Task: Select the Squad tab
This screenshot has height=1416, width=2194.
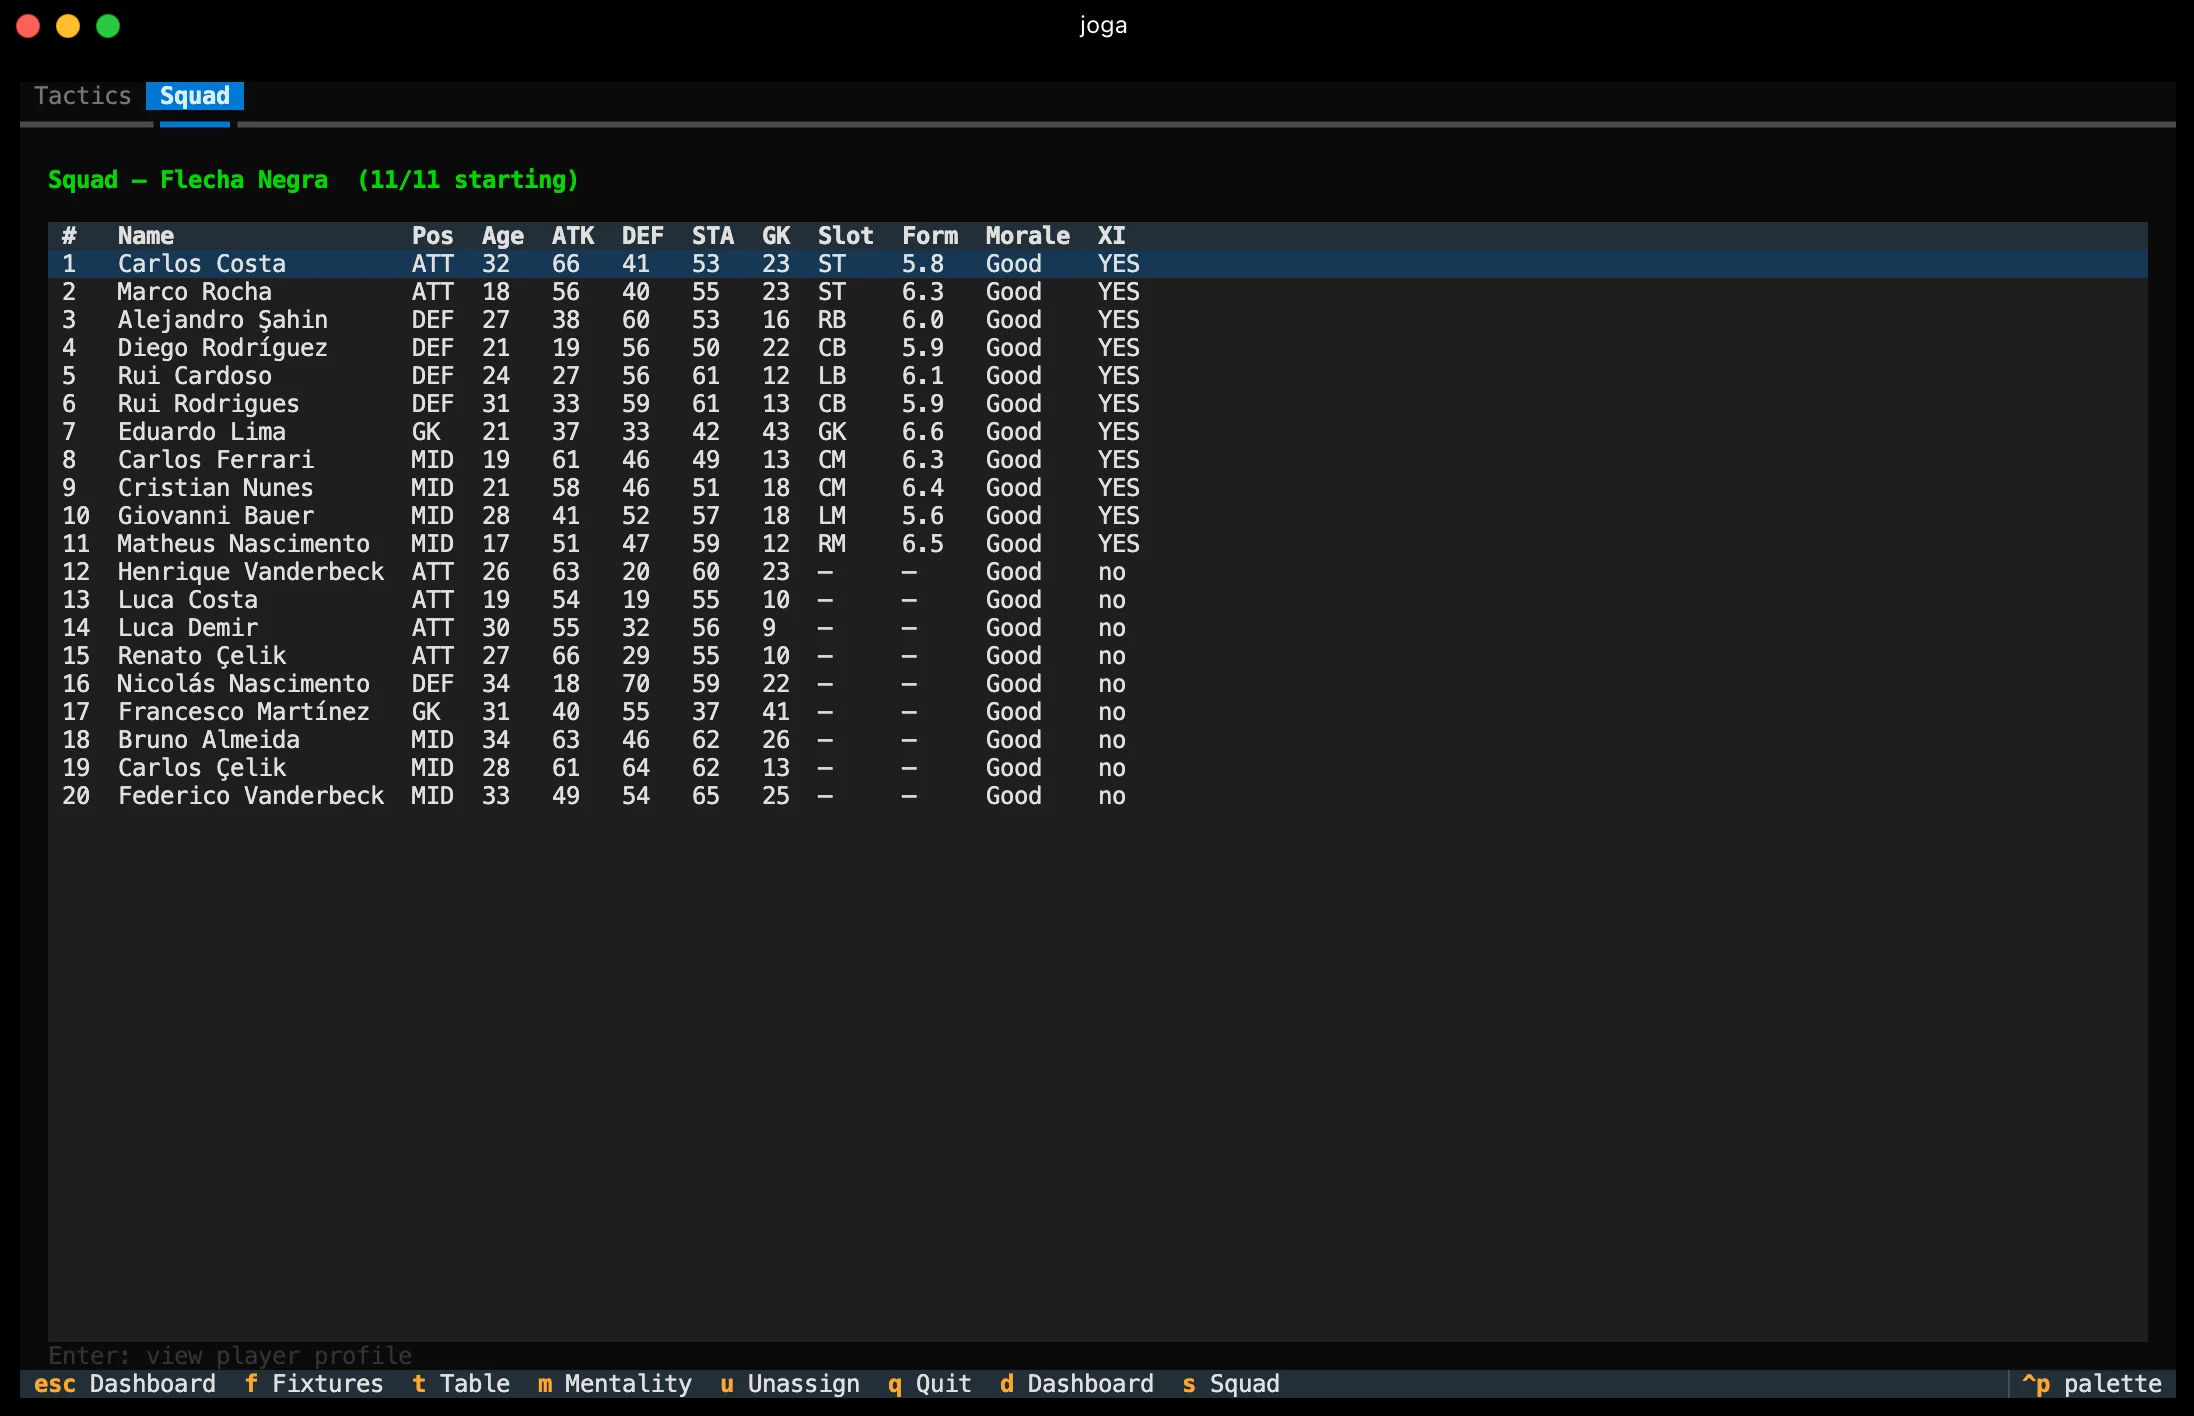Action: (x=195, y=96)
